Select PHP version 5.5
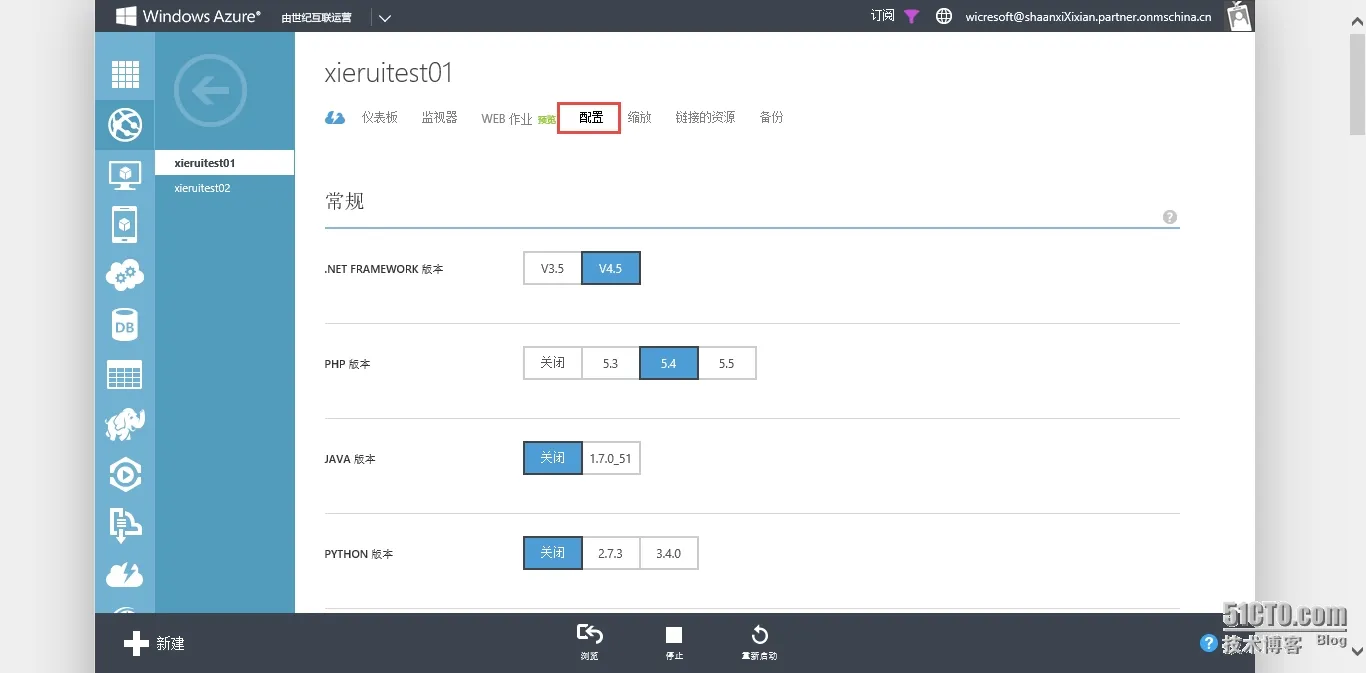The height and width of the screenshot is (673, 1366). pyautogui.click(x=727, y=363)
